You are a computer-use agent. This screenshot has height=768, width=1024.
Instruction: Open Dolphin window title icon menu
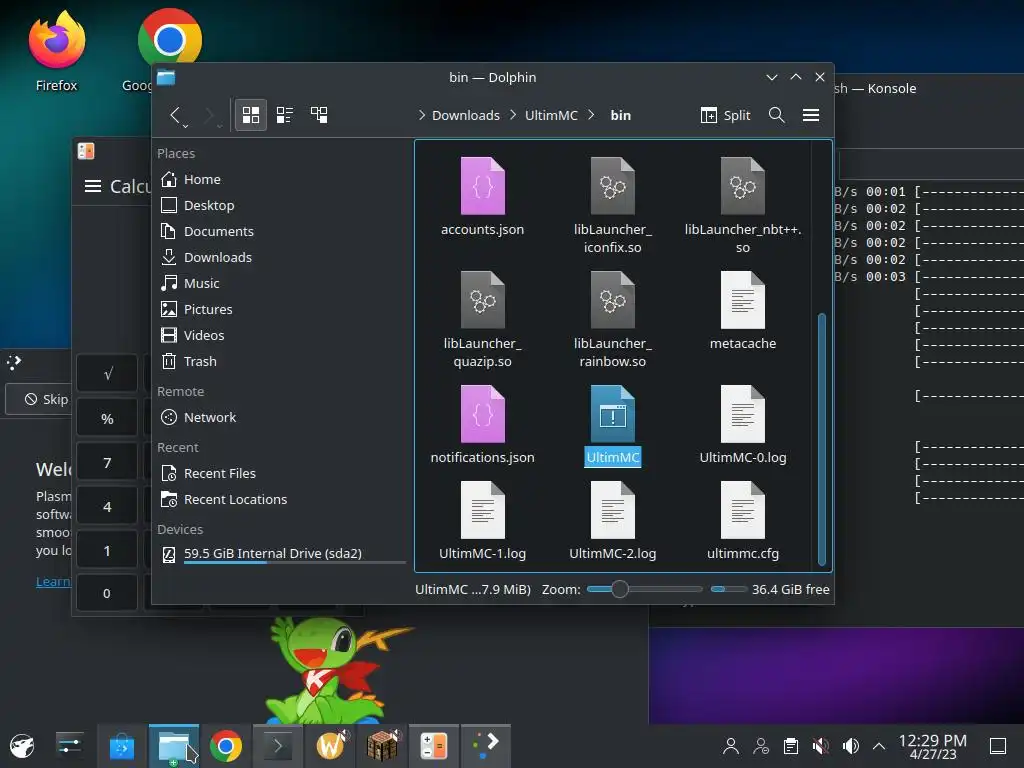click(x=166, y=78)
